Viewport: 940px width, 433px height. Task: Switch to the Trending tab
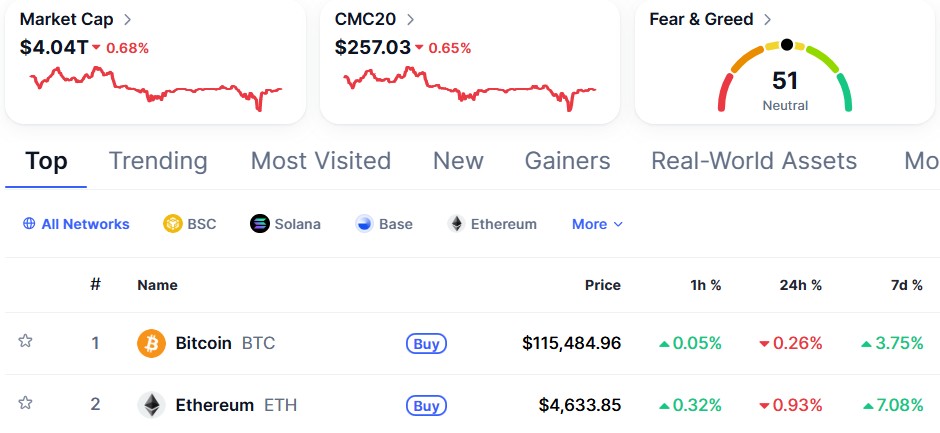pos(158,161)
